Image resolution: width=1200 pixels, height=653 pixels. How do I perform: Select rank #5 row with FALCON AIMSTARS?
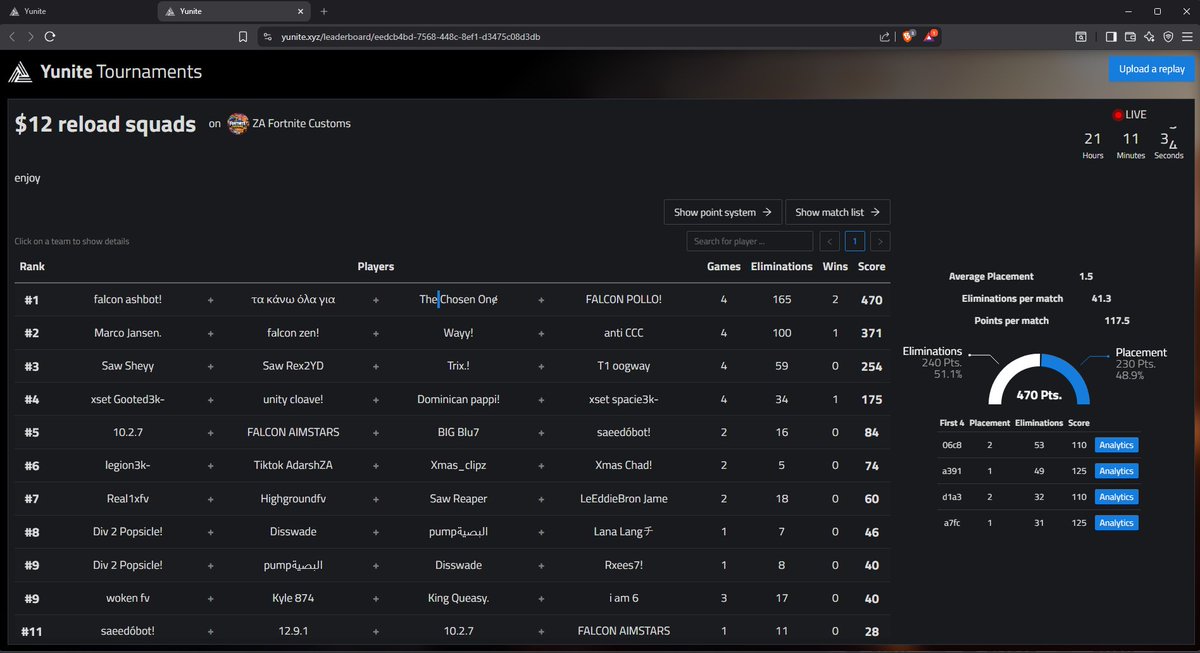452,432
